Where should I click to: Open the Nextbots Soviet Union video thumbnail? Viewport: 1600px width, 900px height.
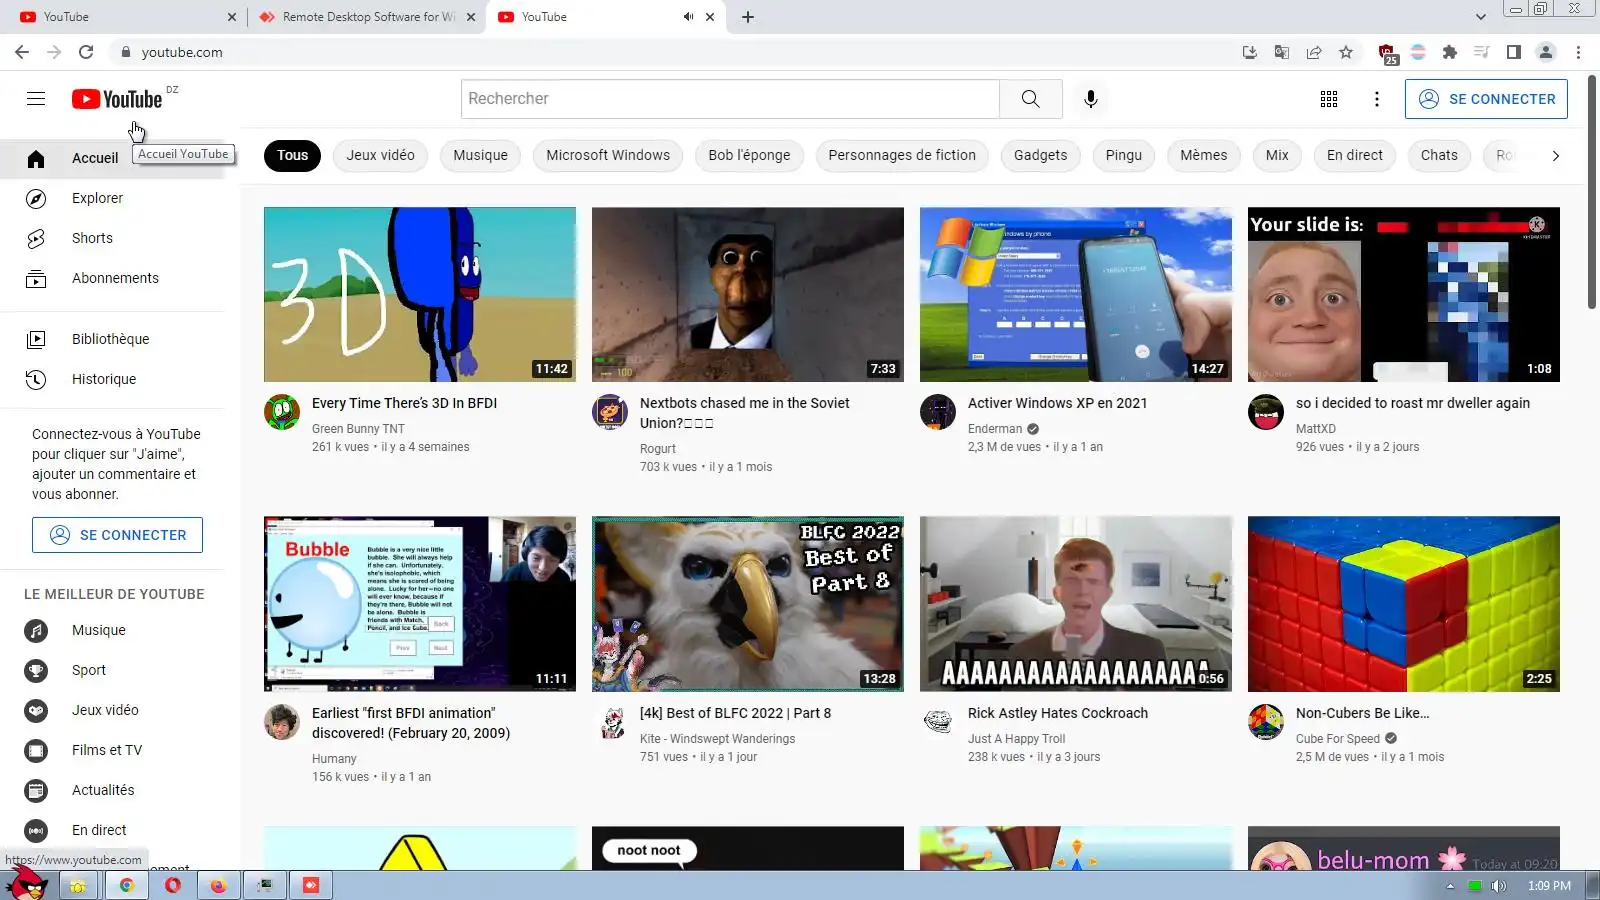748,294
